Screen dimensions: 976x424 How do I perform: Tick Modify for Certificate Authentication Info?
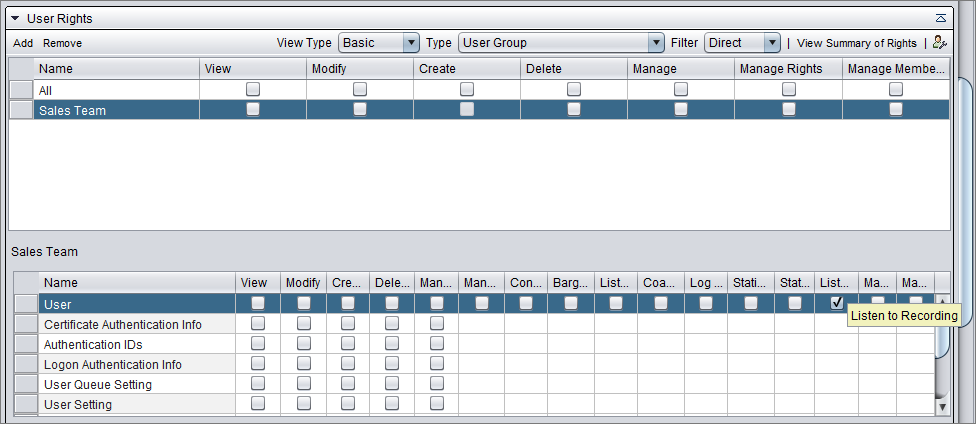(303, 323)
